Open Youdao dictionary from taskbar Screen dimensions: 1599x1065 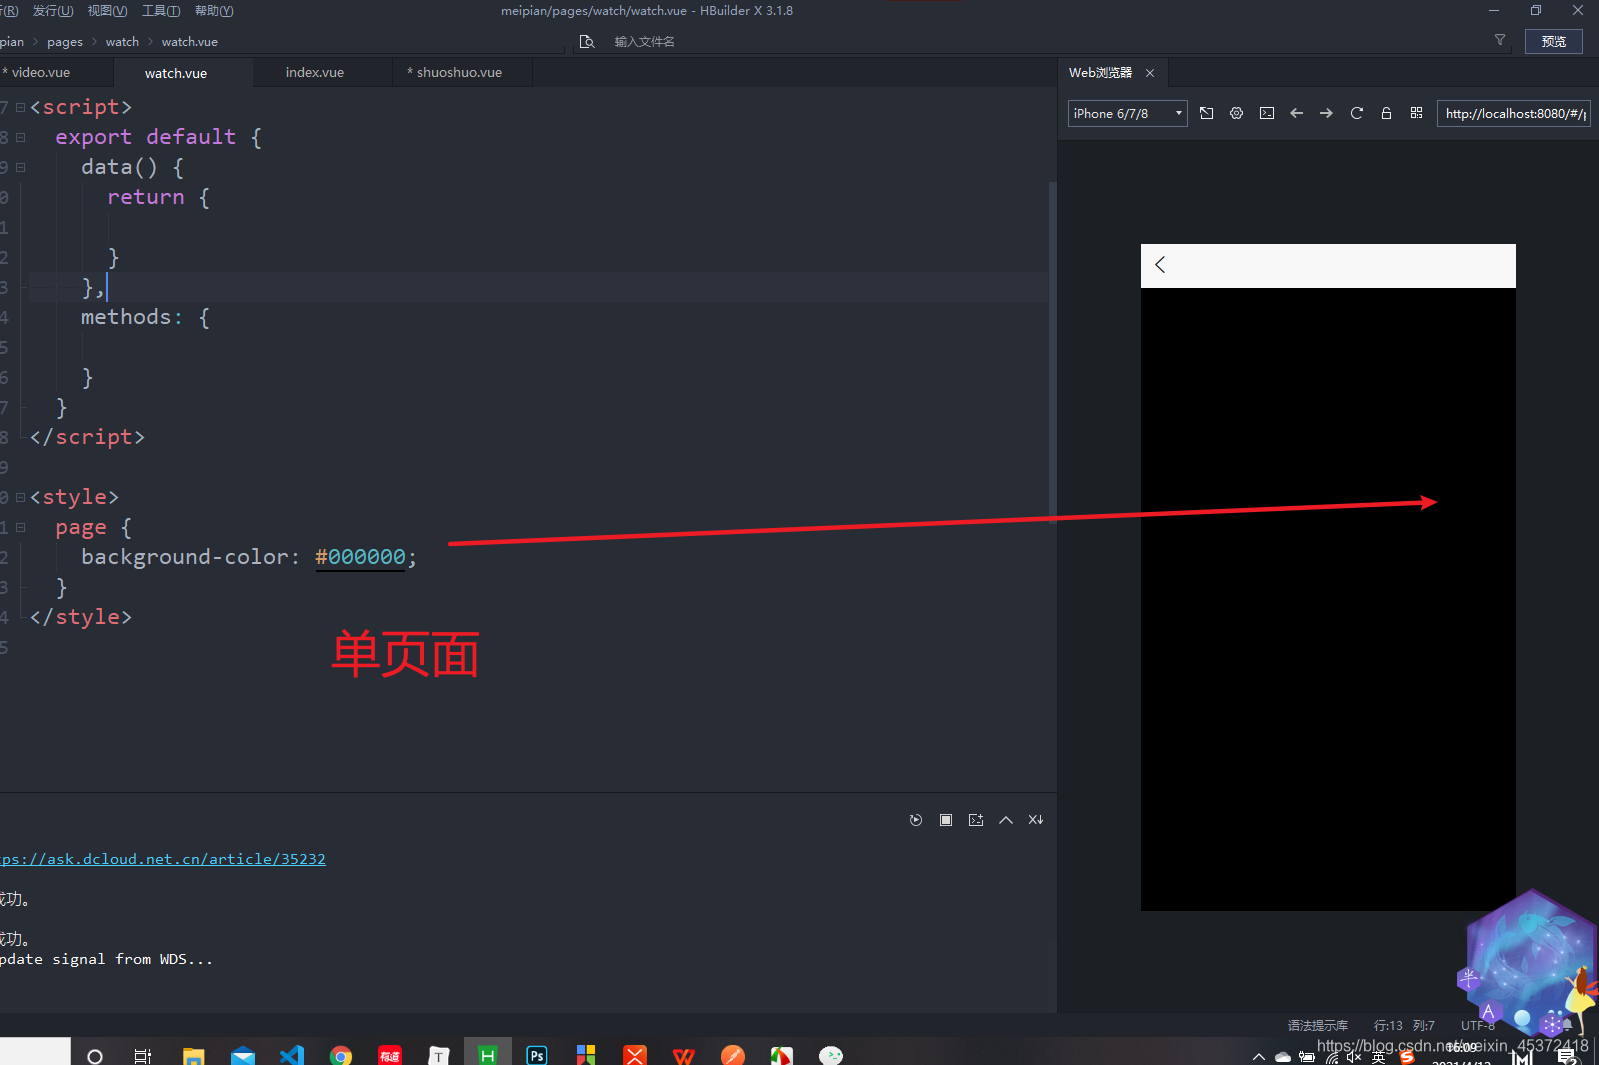click(390, 1056)
